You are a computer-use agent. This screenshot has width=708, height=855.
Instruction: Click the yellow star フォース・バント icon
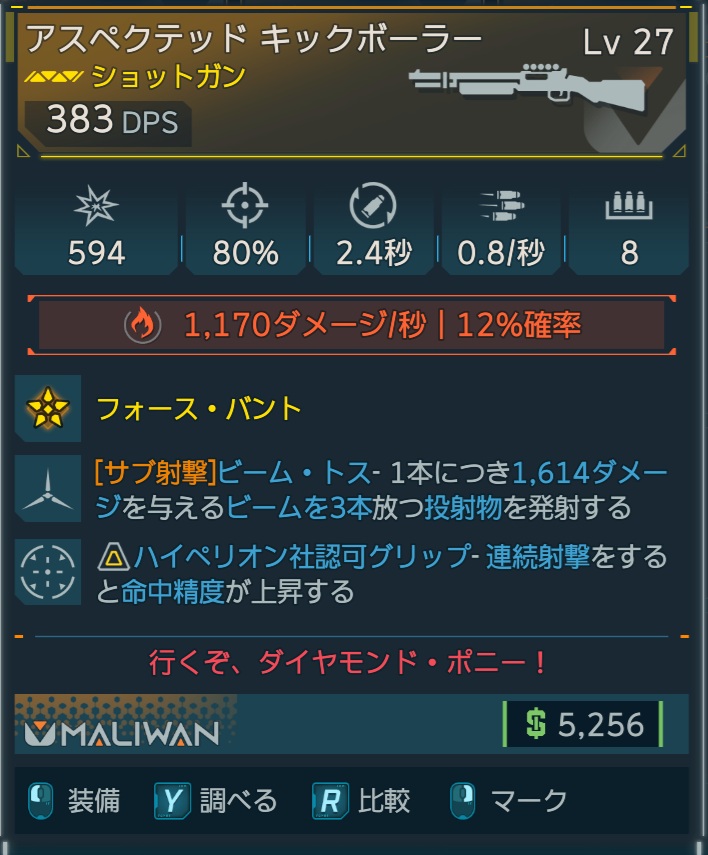(48, 408)
